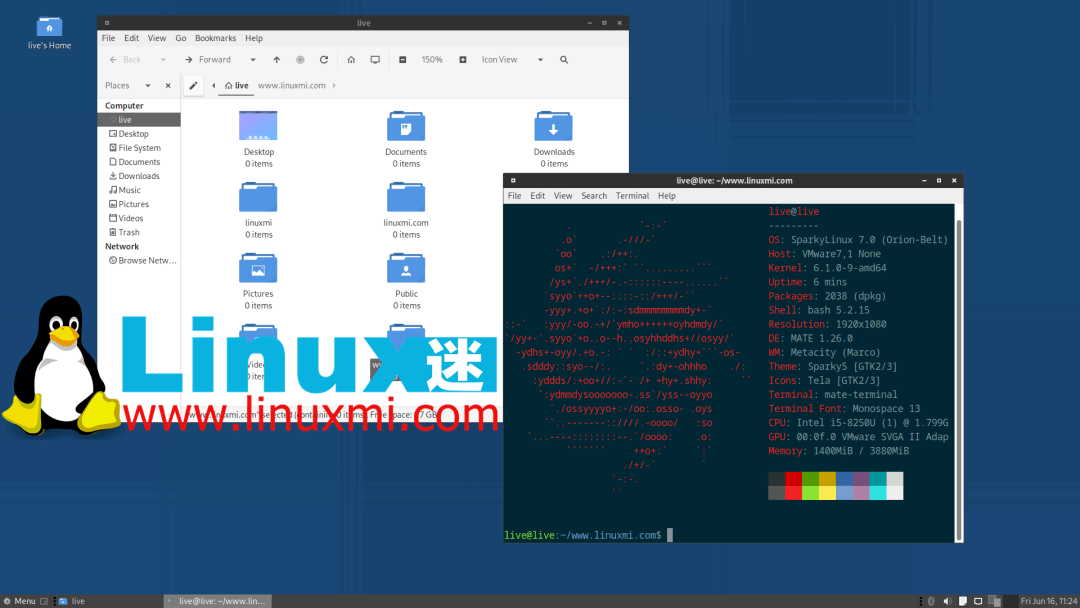Stop loading in file manager toolbar
This screenshot has width=1080, height=608.
point(300,60)
